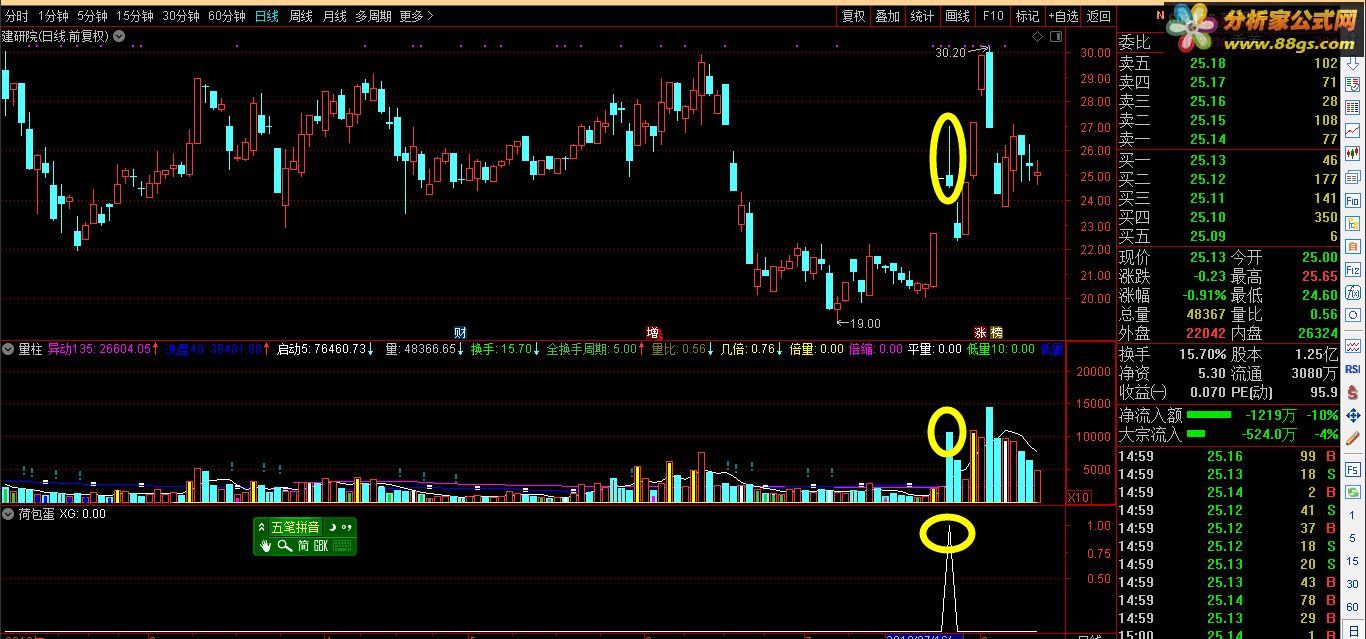This screenshot has height=639, width=1366.
Task: Click the f(x) formula sidebar icon
Action: click(x=1353, y=292)
